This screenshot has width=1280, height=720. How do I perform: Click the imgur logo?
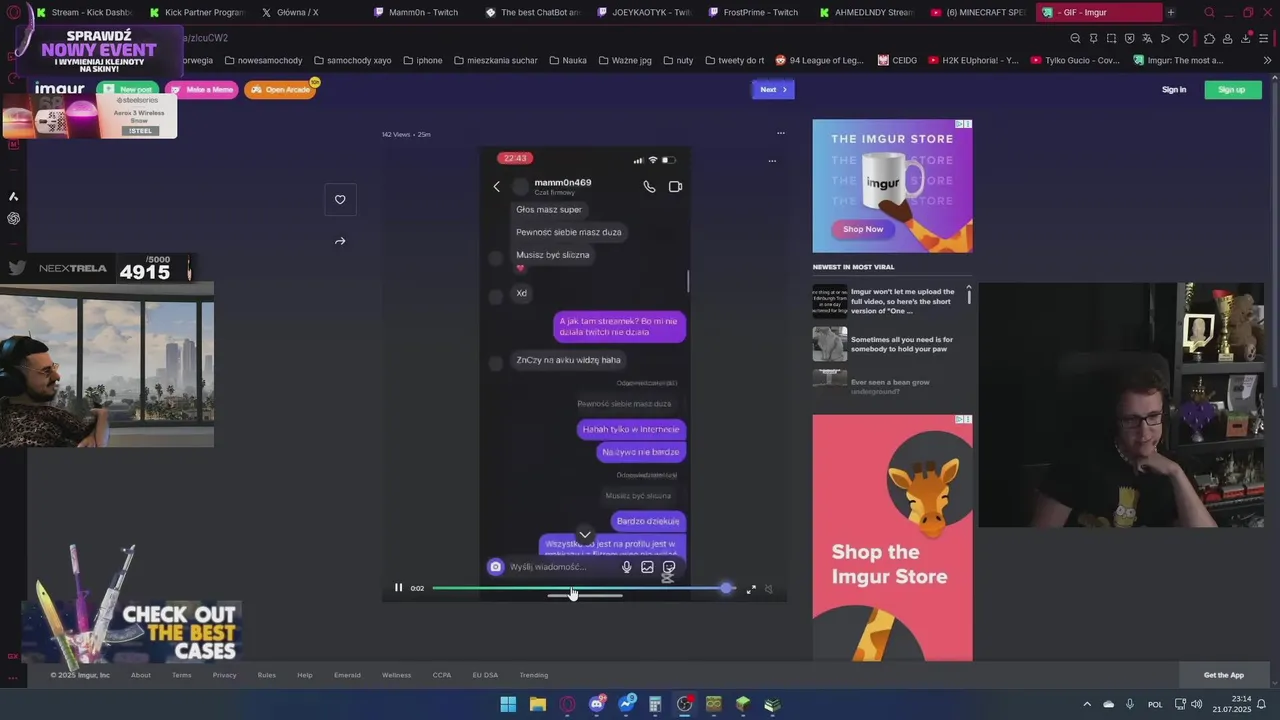tap(59, 89)
